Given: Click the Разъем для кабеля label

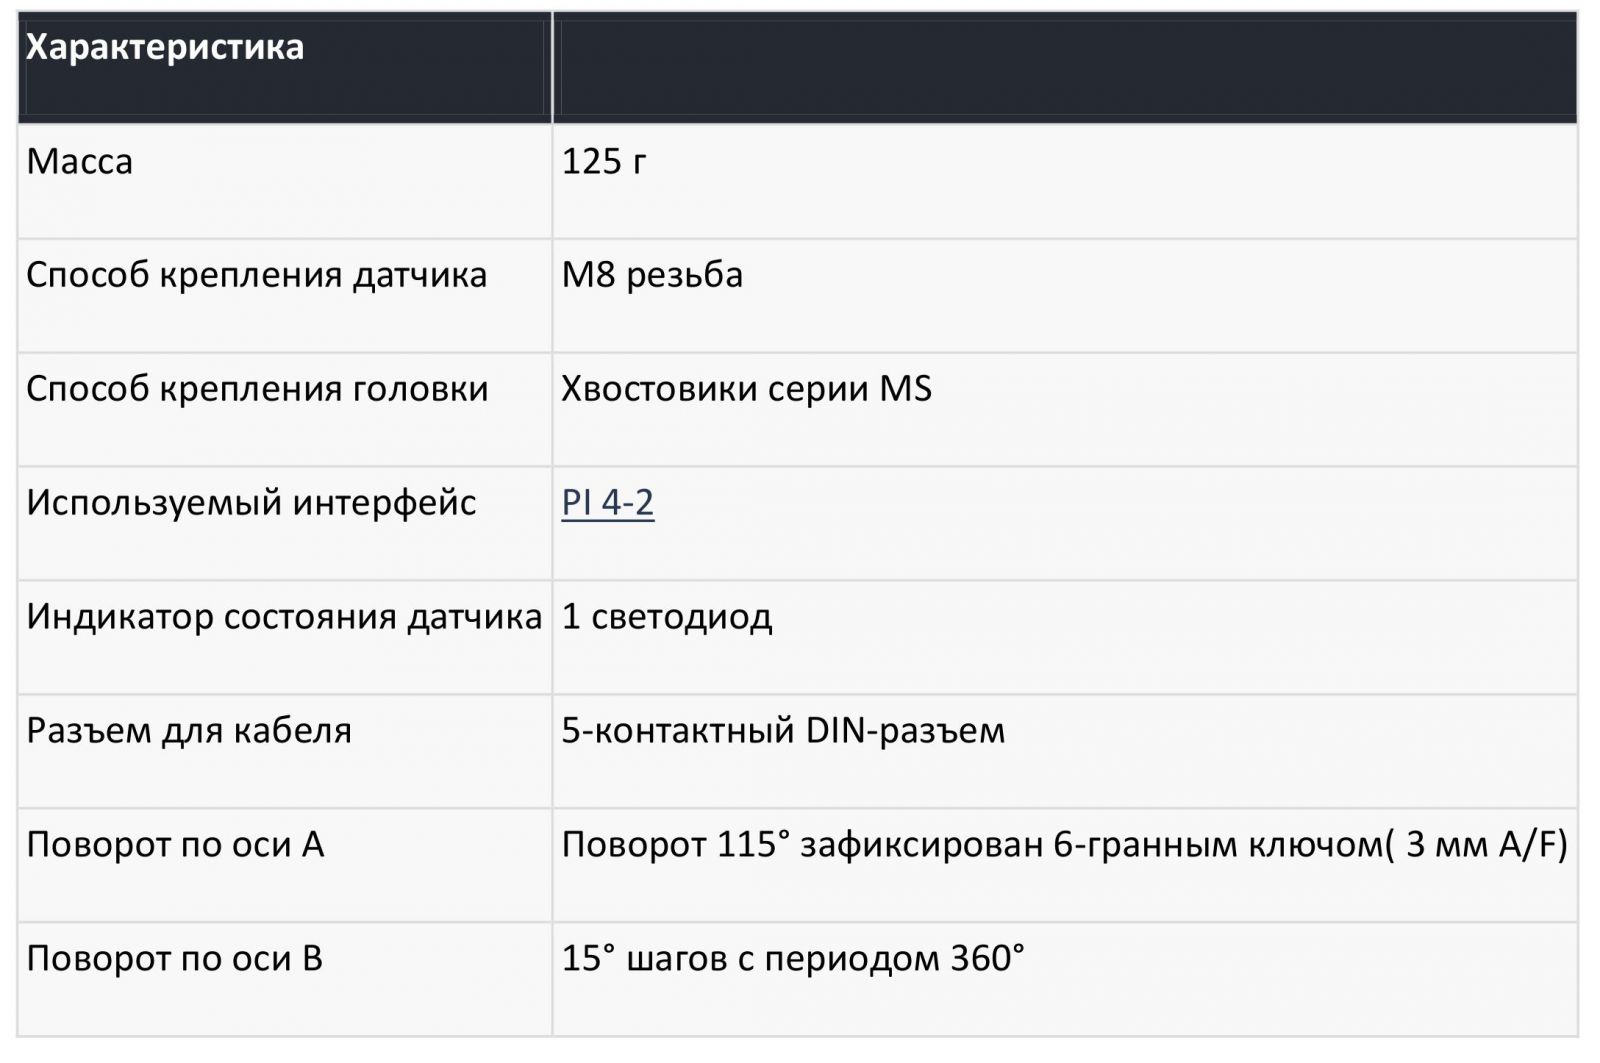Looking at the screenshot, I should tap(189, 731).
